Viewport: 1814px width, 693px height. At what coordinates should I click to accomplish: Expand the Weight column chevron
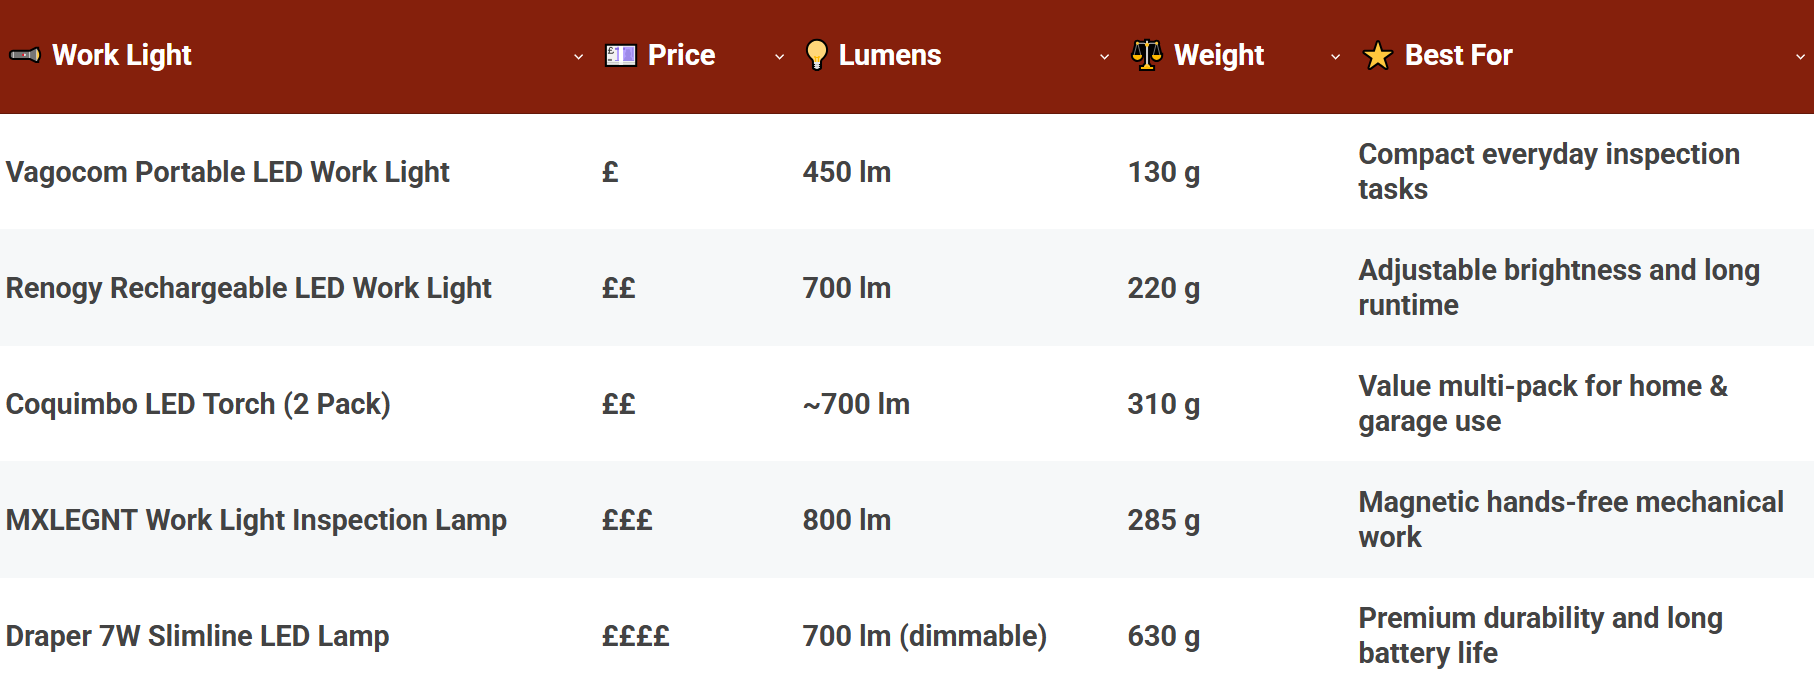1336,58
